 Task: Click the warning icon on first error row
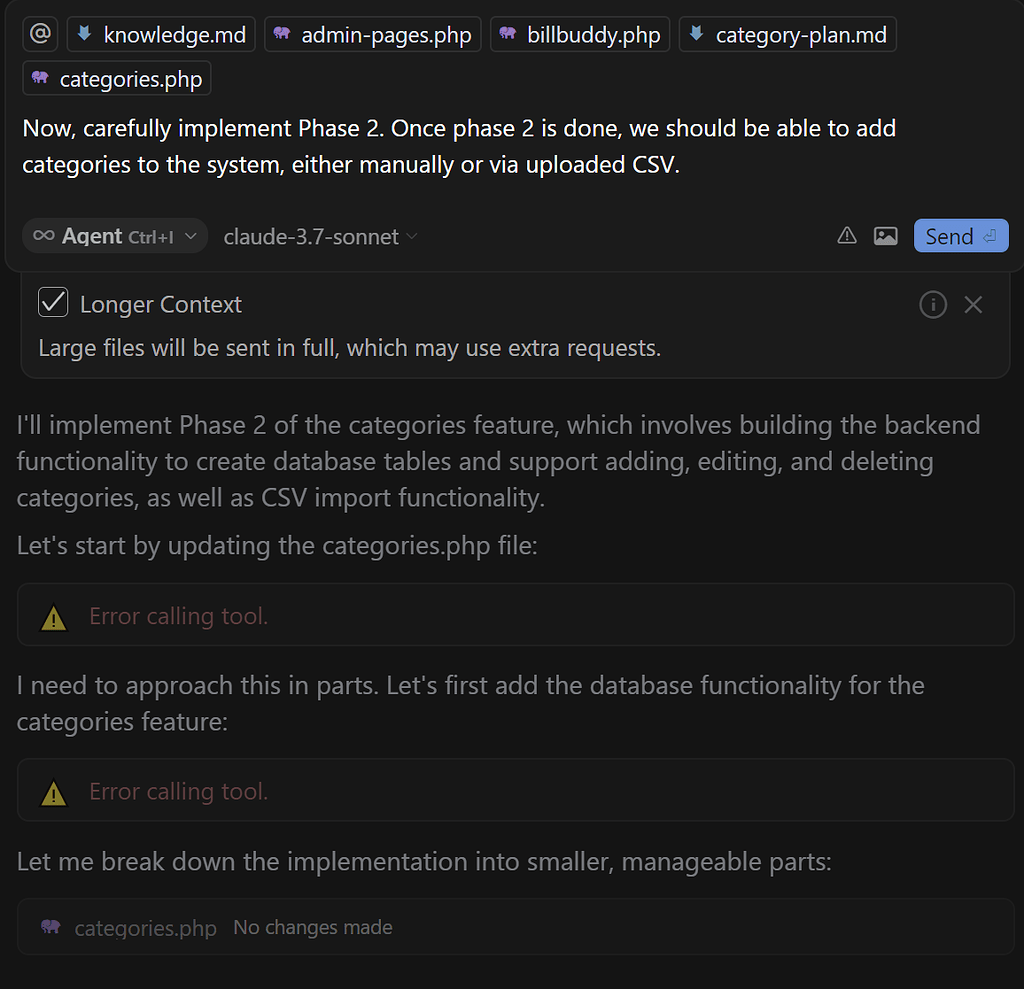pos(53,619)
